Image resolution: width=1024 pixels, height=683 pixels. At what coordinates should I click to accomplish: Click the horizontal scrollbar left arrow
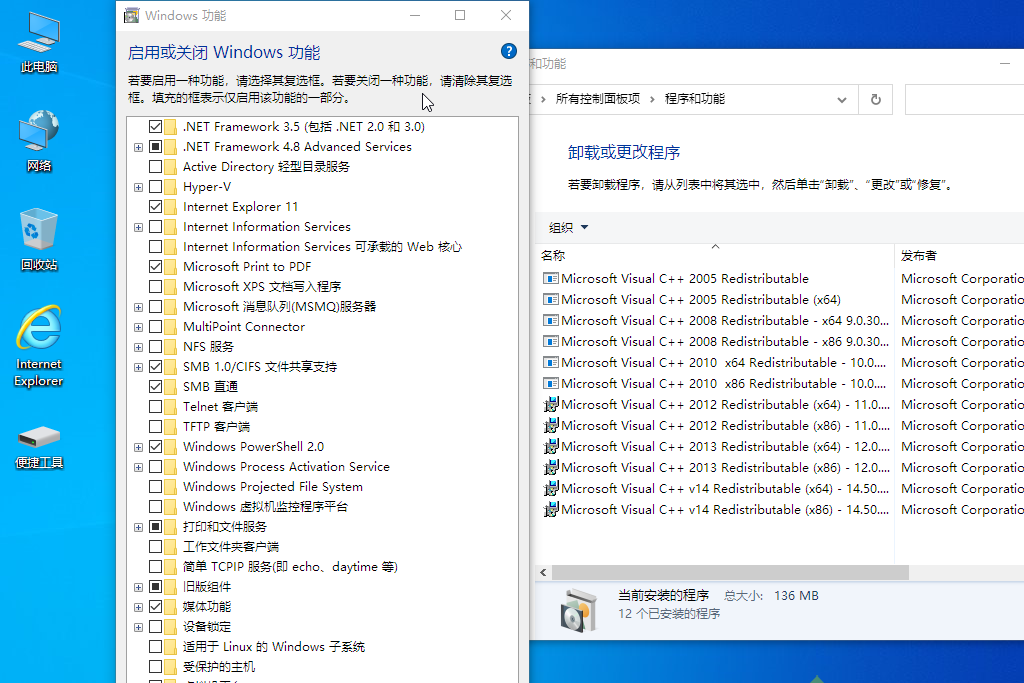[542, 571]
